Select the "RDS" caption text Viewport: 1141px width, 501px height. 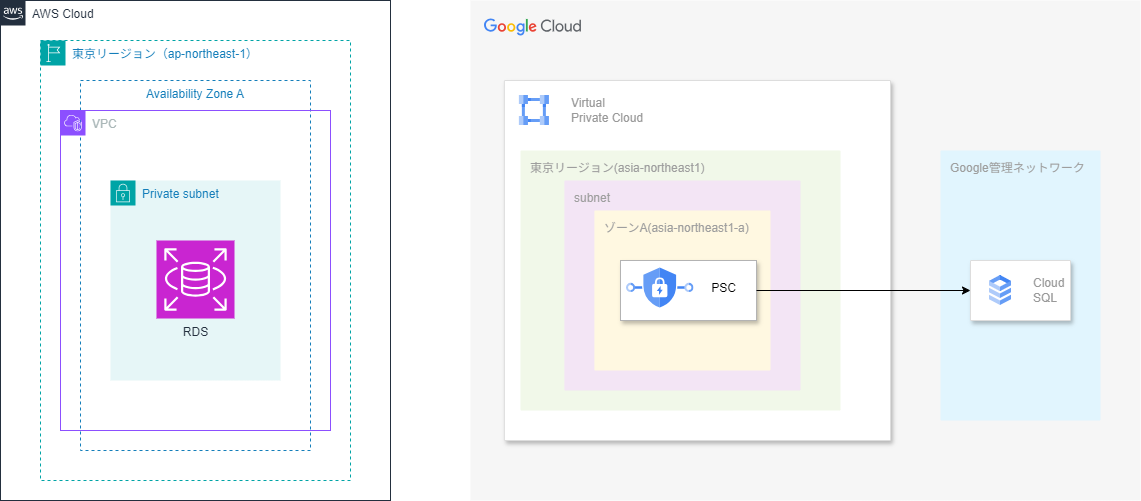195,333
